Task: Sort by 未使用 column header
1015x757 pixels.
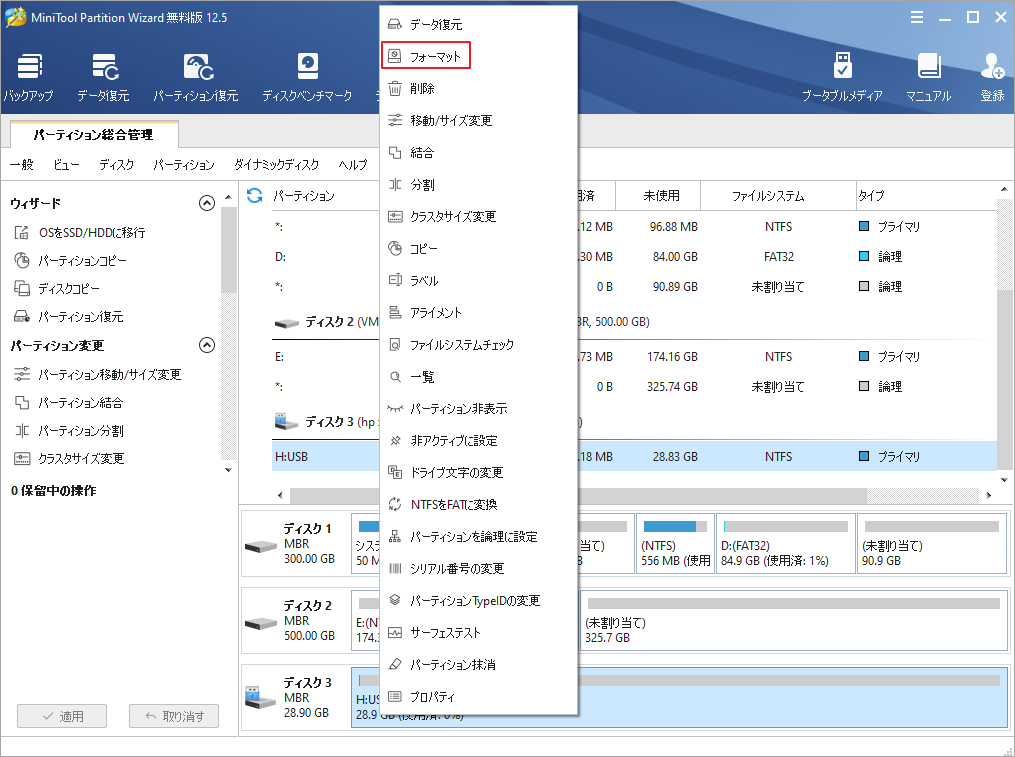Action: tap(658, 196)
